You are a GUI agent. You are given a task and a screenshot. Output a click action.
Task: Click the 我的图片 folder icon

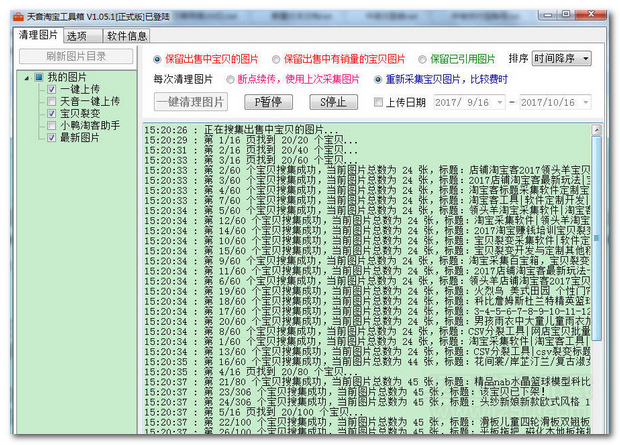[39, 77]
